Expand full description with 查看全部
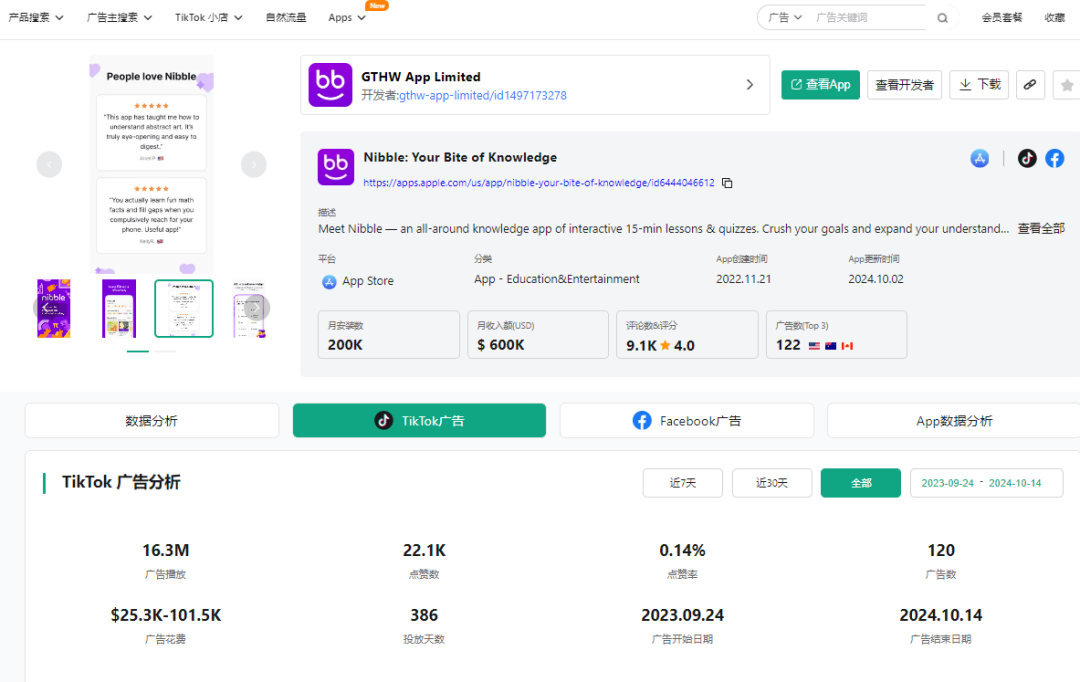1080x682 pixels. 1041,229
